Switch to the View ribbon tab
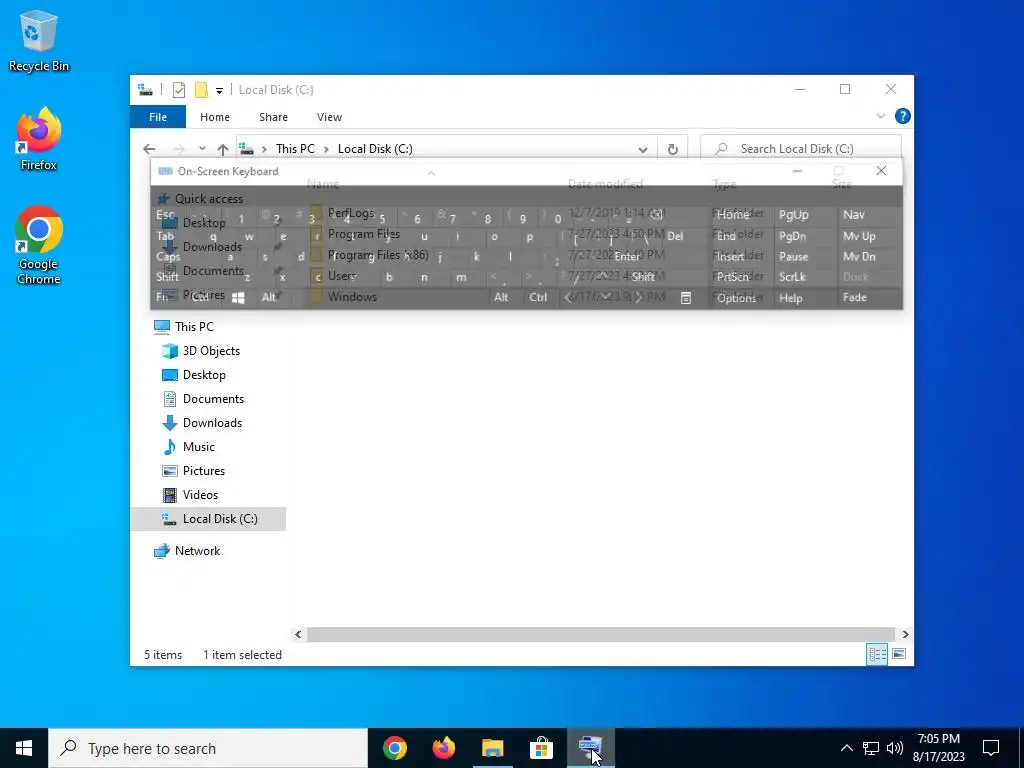 tap(329, 117)
